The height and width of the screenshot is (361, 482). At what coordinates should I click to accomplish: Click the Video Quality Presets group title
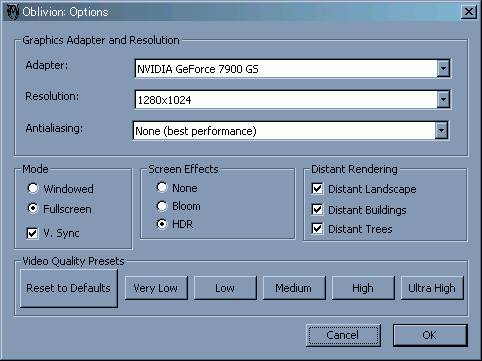tap(73, 261)
